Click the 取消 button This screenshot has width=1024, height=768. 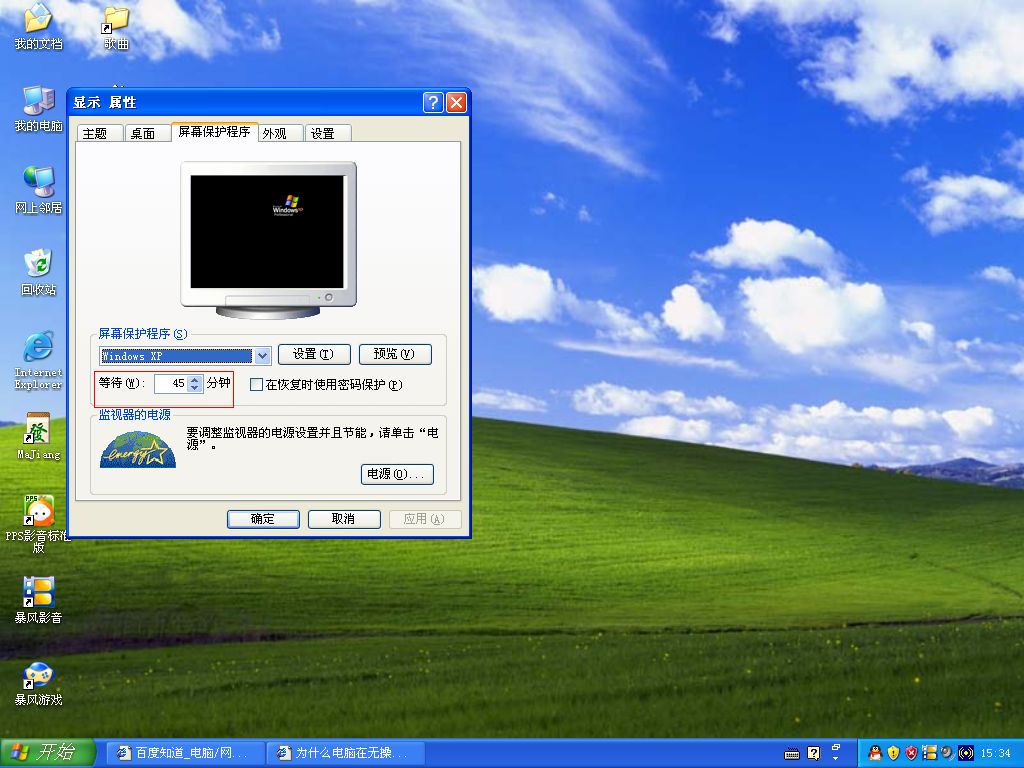tap(344, 519)
